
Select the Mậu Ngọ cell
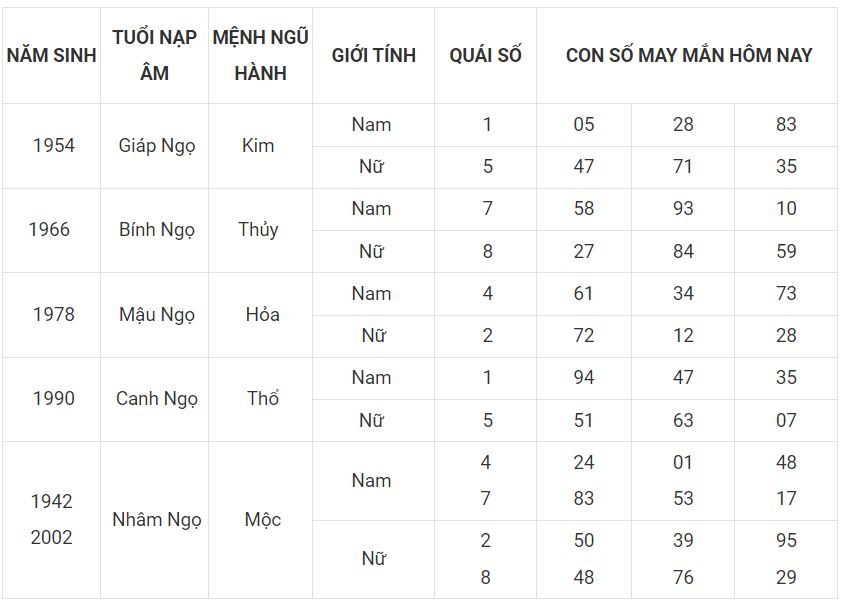[156, 315]
